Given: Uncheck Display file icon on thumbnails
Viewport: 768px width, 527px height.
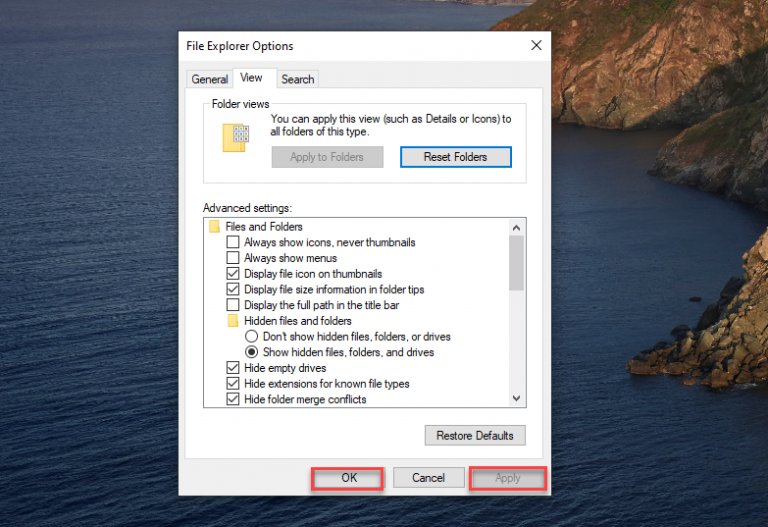Looking at the screenshot, I should [233, 274].
